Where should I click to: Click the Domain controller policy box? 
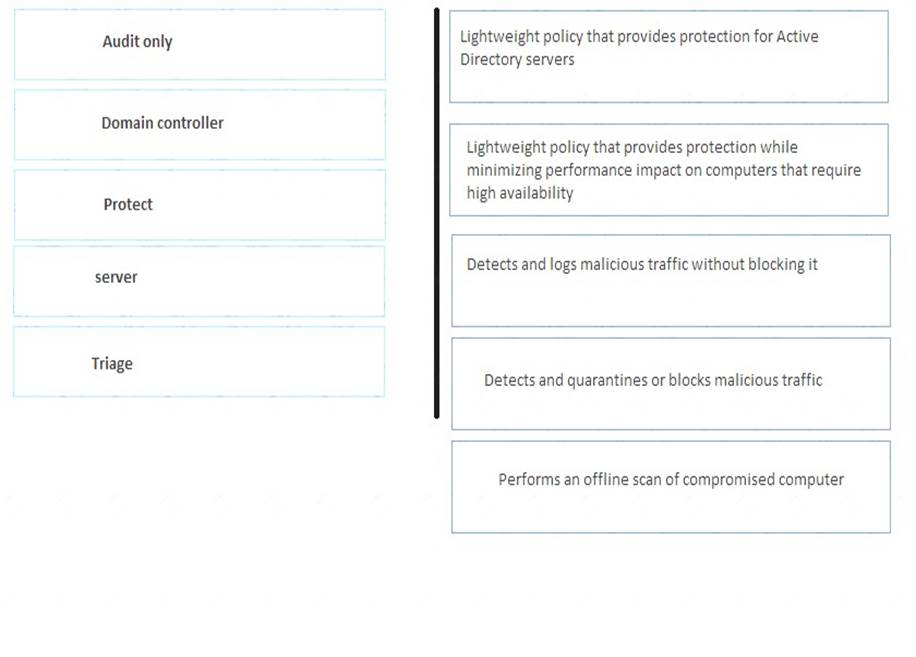click(200, 124)
